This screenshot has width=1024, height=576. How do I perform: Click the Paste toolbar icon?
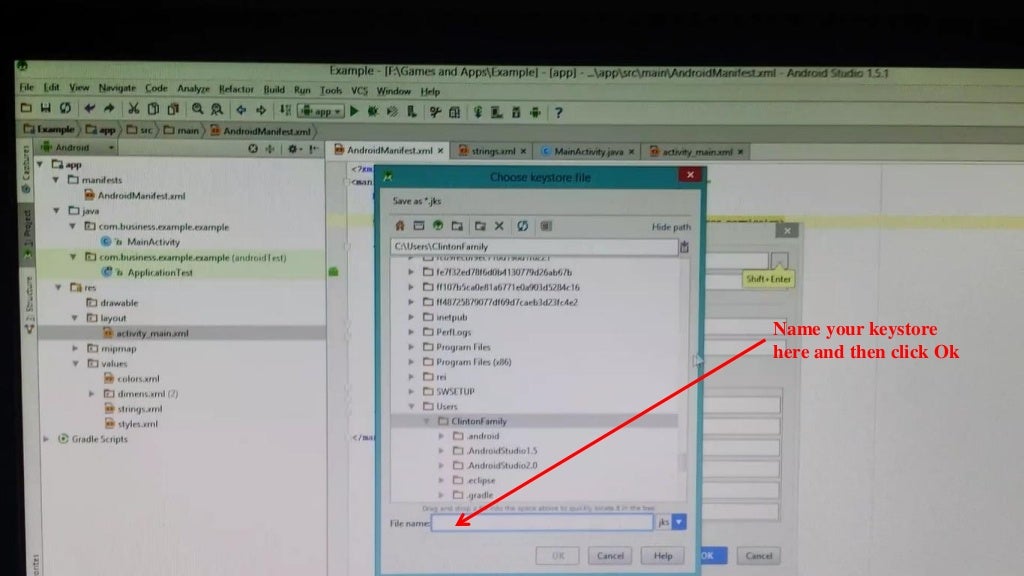pos(173,109)
